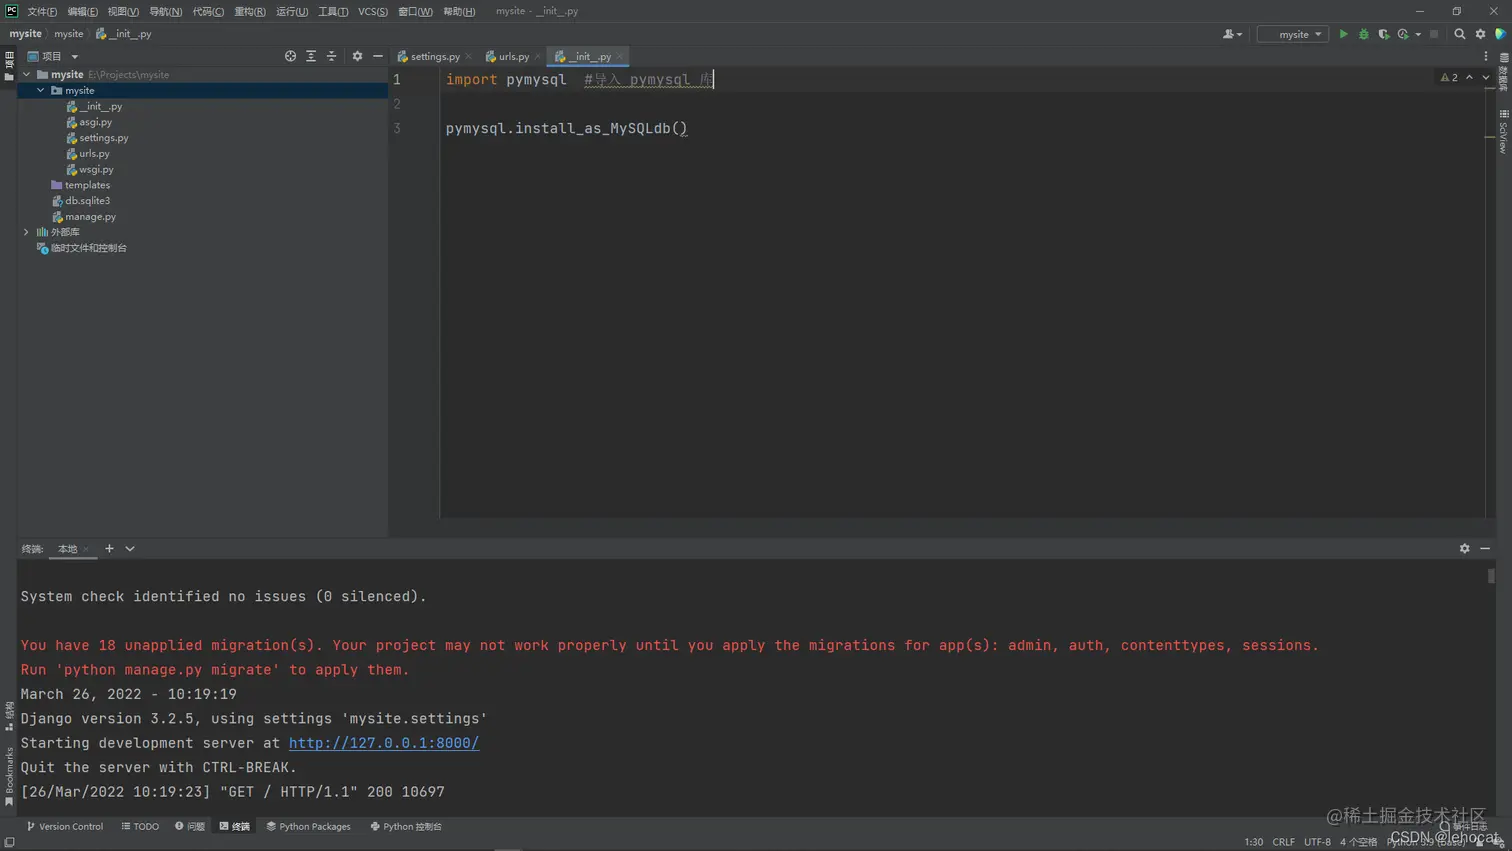Click 4 个空格 indent setting

1357,842
